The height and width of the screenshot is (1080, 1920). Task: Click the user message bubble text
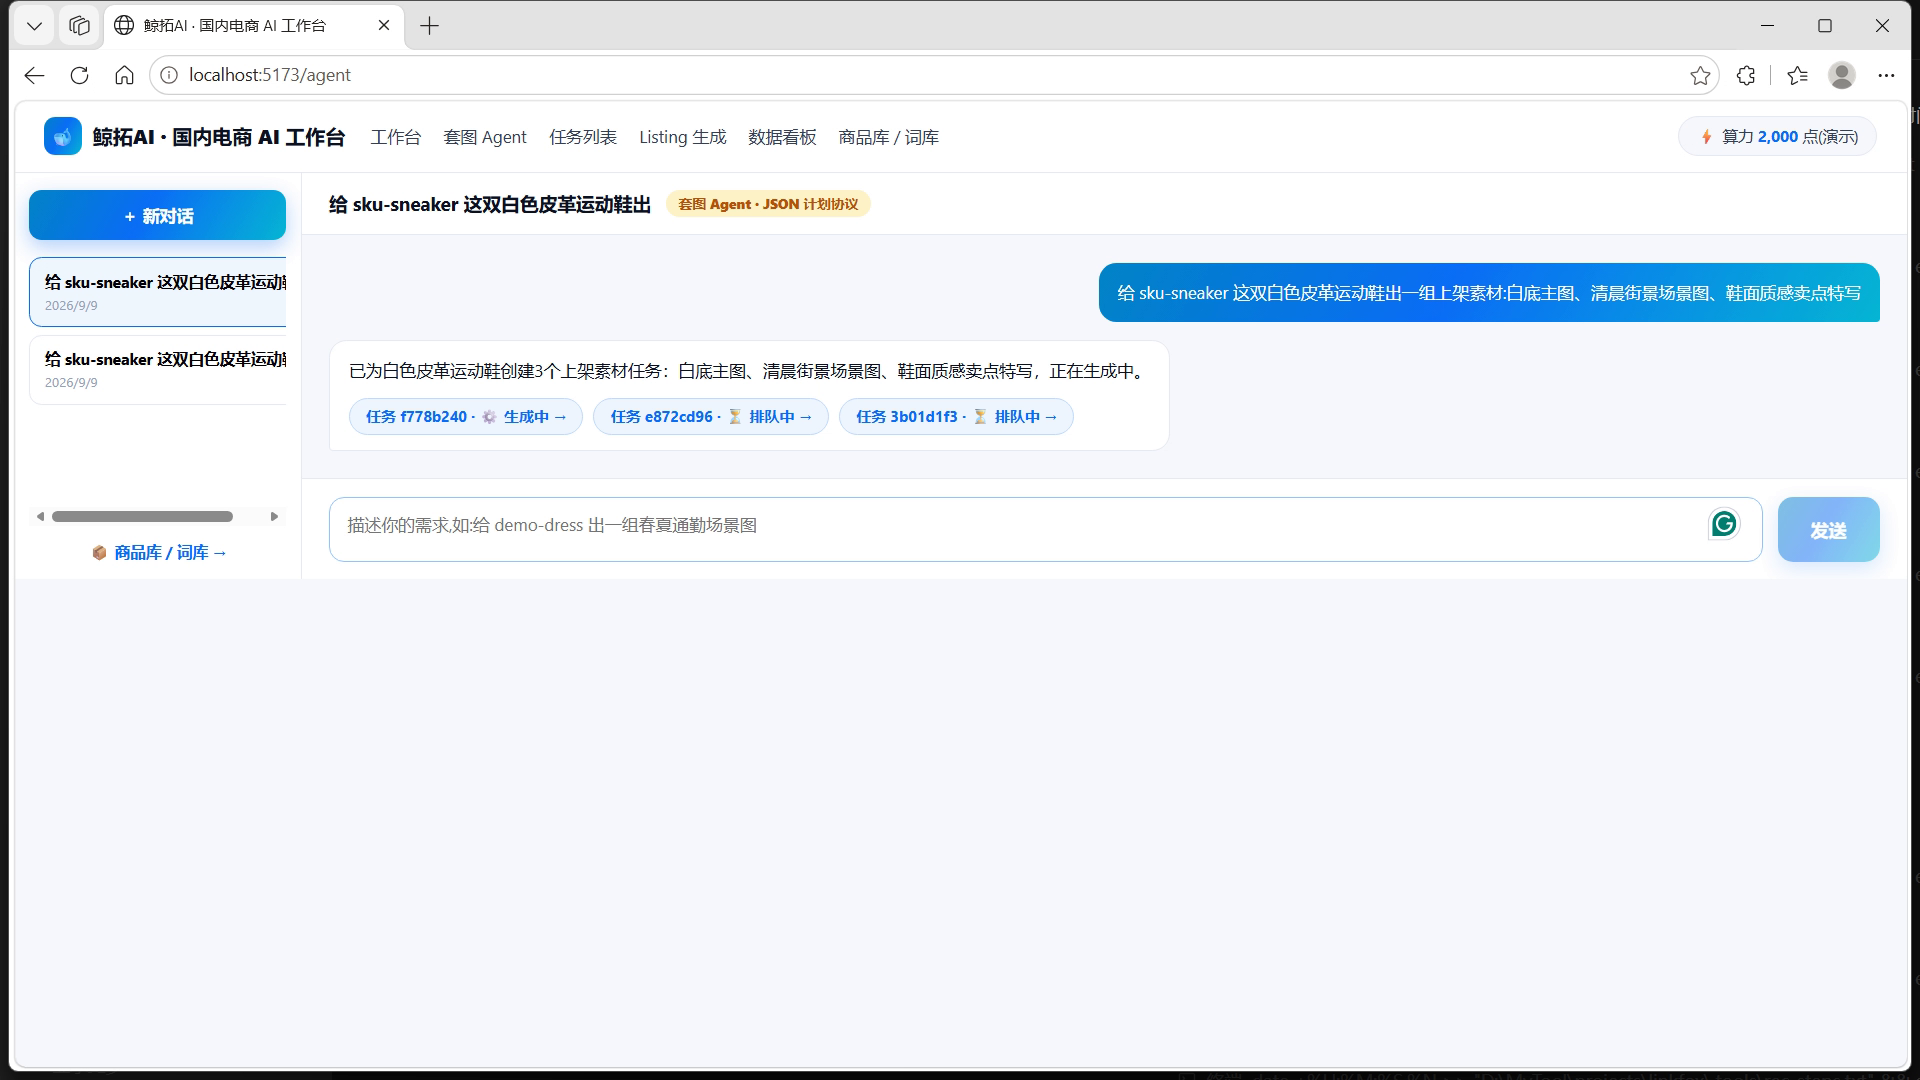click(1489, 293)
